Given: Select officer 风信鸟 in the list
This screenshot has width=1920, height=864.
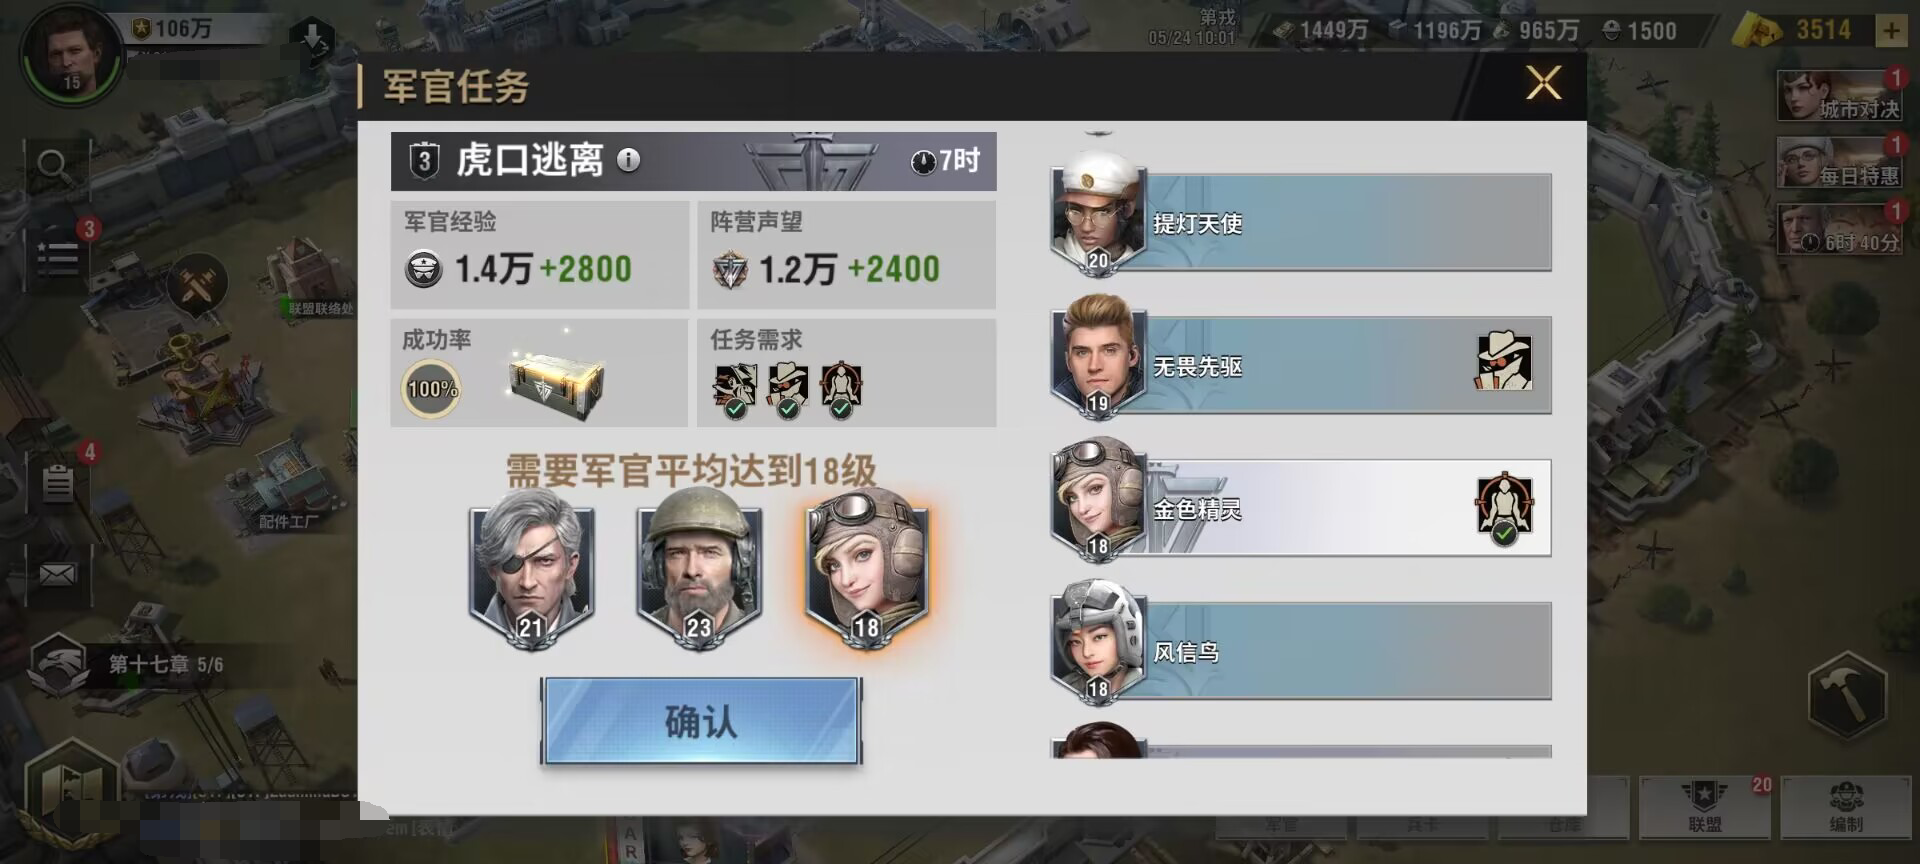Looking at the screenshot, I should click(1300, 651).
